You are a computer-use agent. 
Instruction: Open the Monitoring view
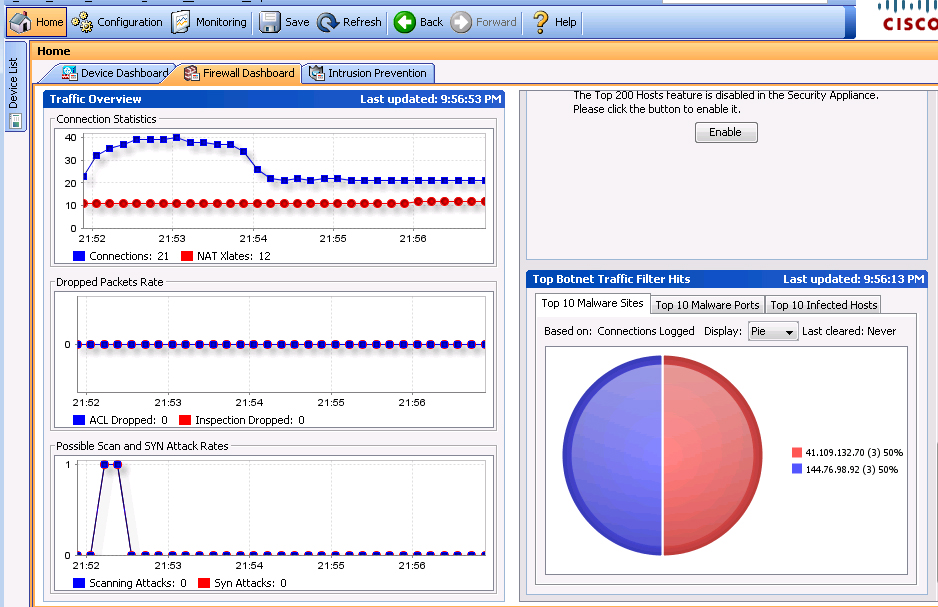(209, 22)
